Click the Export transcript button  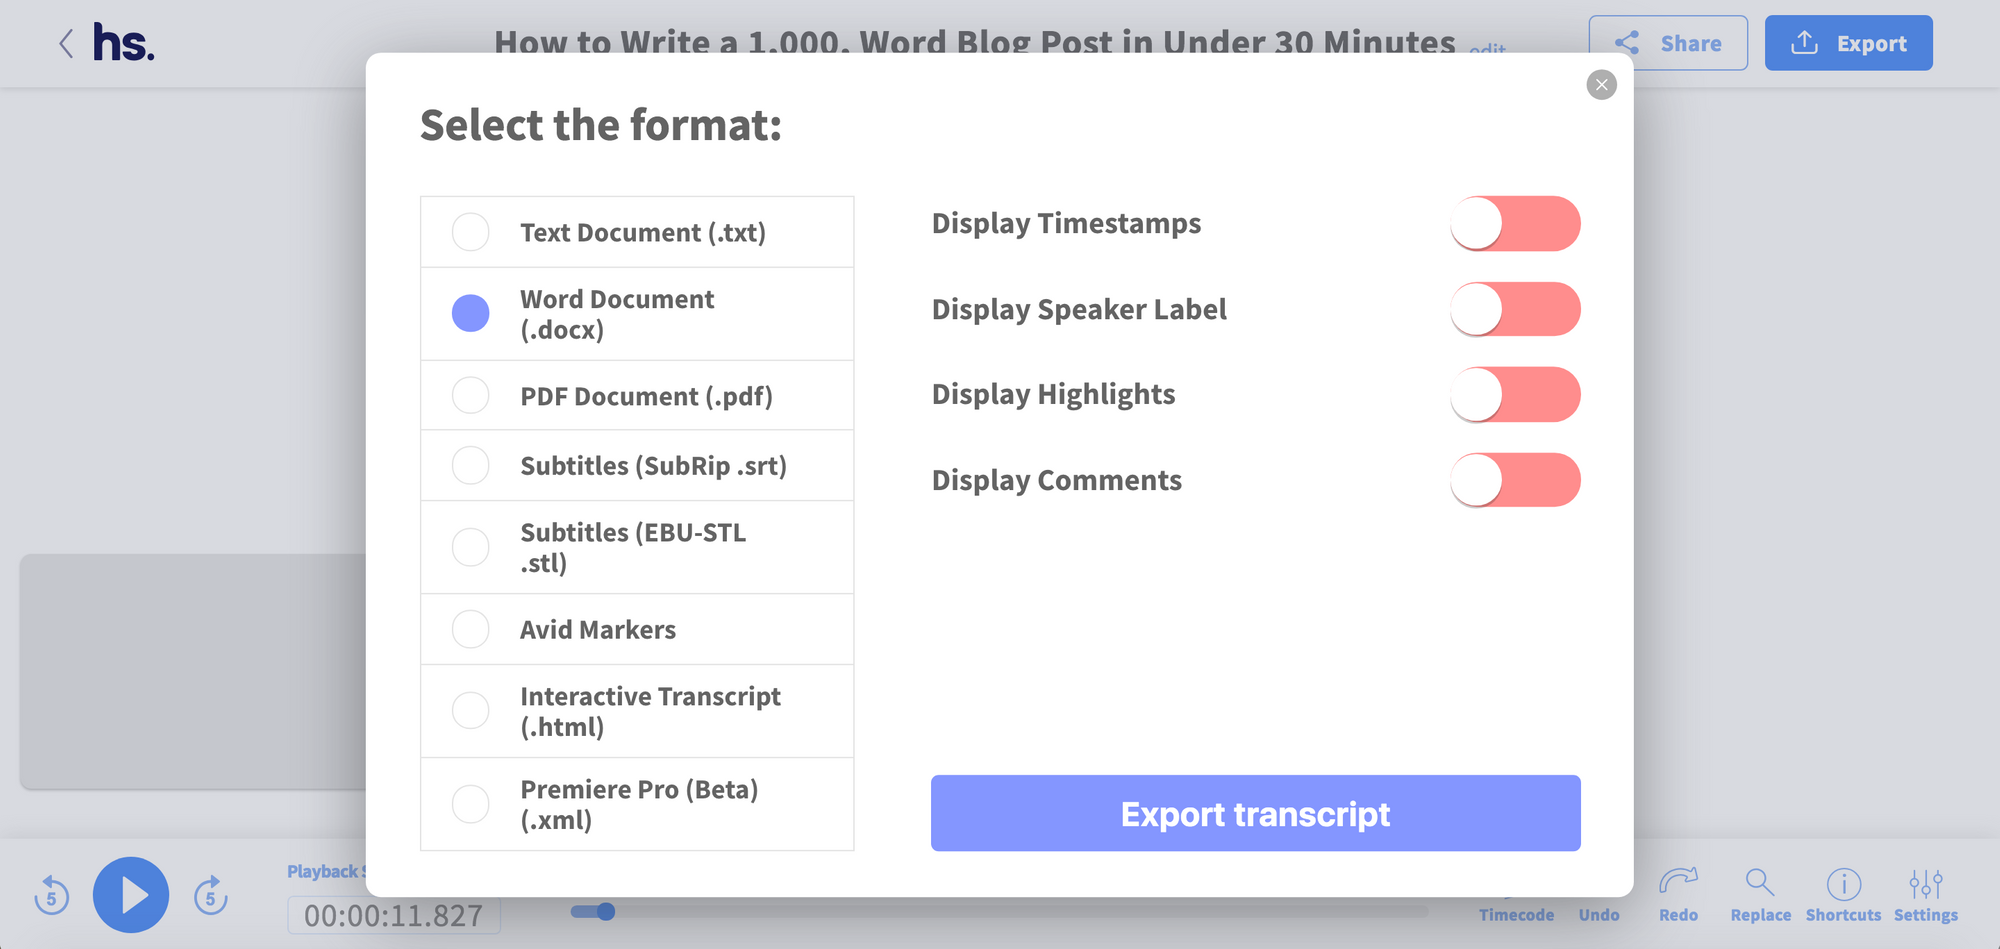[1255, 813]
